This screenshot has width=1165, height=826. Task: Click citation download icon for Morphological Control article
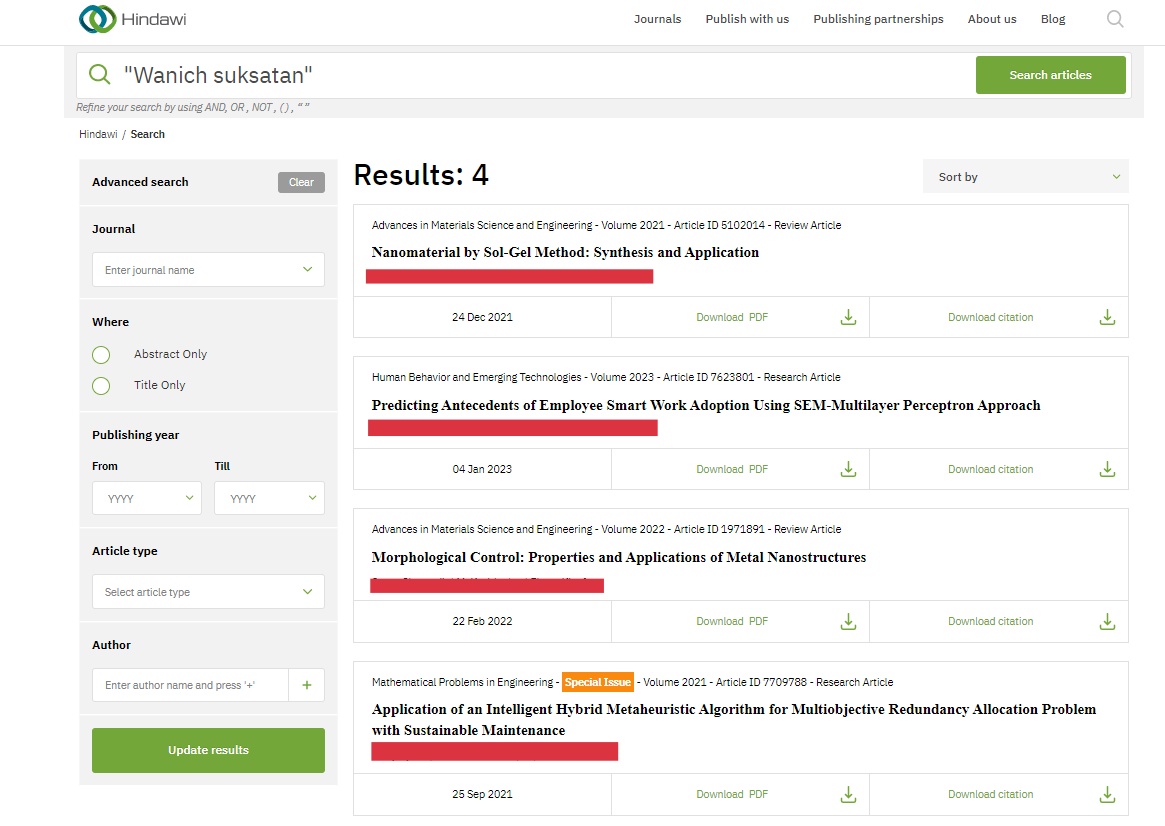click(x=1107, y=621)
